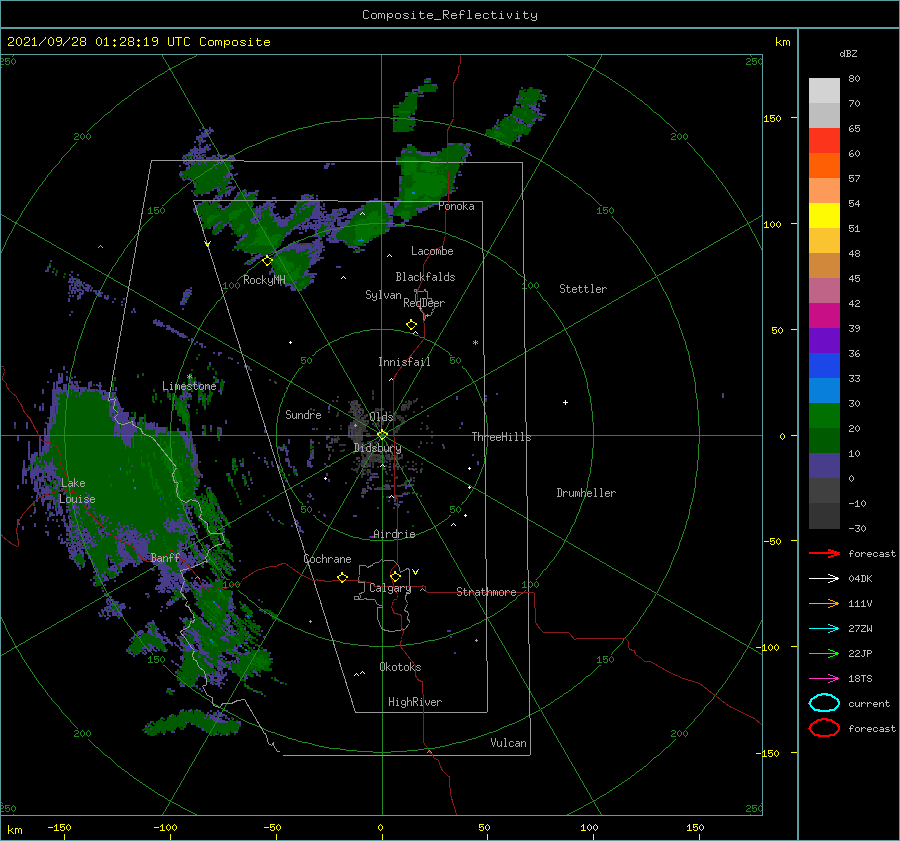Click the Strathmore label
This screenshot has width=900, height=841.
486,592
